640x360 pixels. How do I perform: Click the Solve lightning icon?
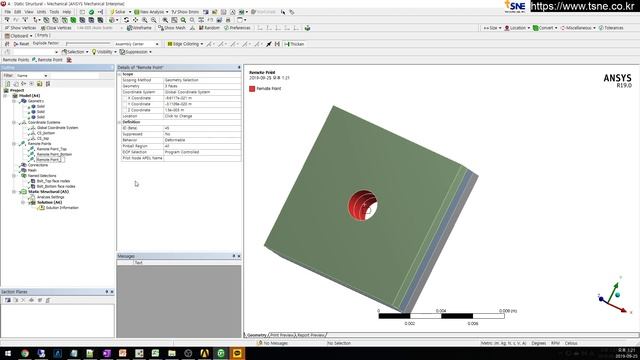(x=112, y=12)
